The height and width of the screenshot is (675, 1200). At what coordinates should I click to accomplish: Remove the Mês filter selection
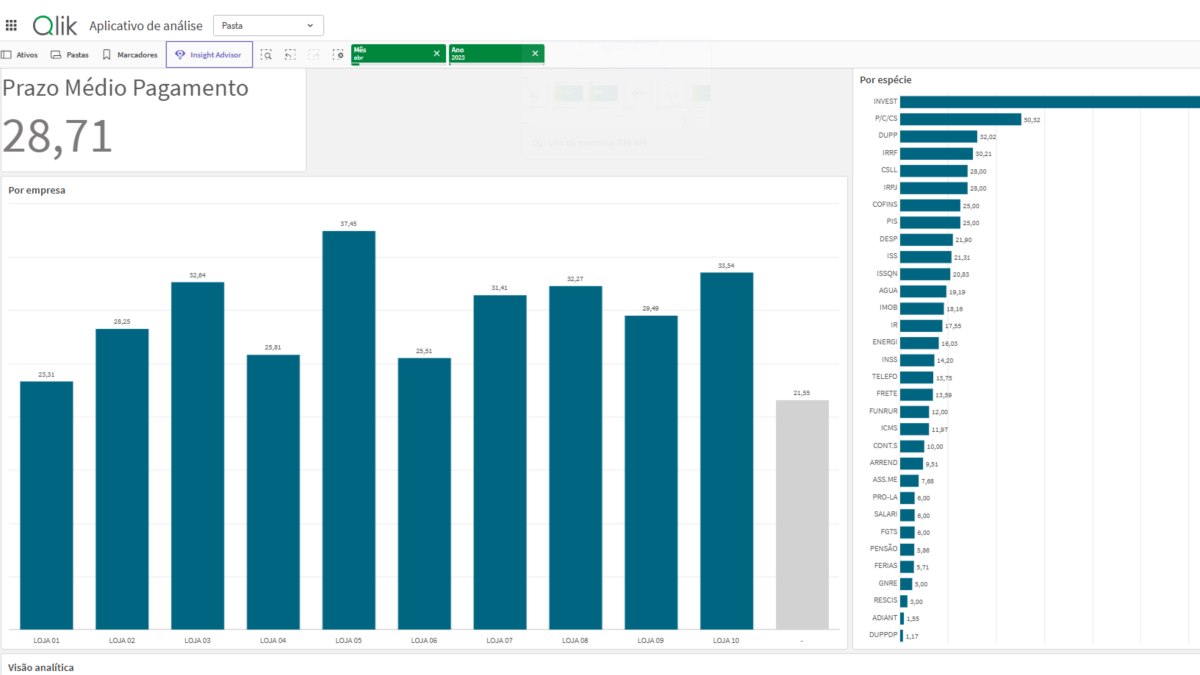[x=436, y=54]
